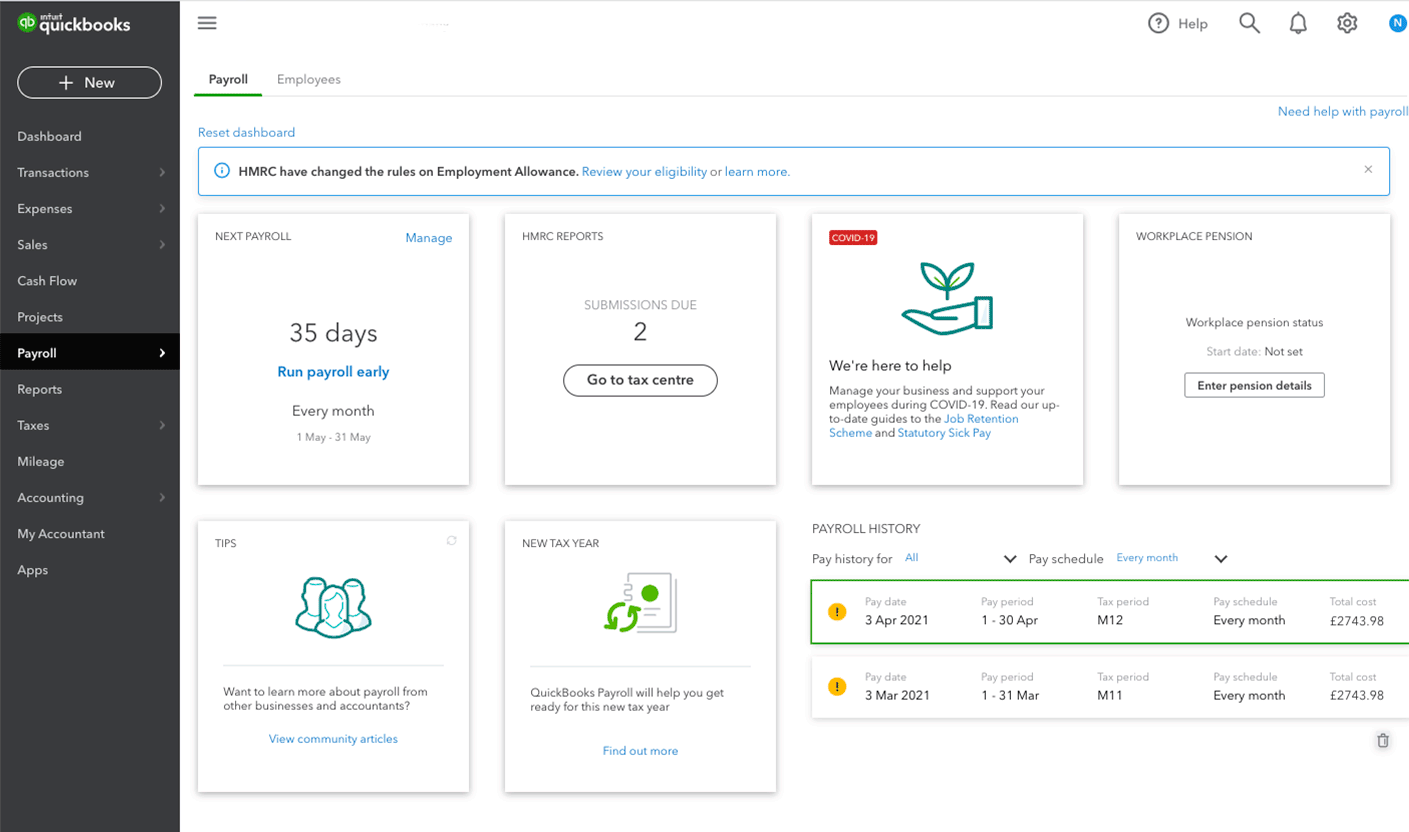Screen dimensions: 1409x832
Task: Click Find out more link
Action: coord(640,751)
